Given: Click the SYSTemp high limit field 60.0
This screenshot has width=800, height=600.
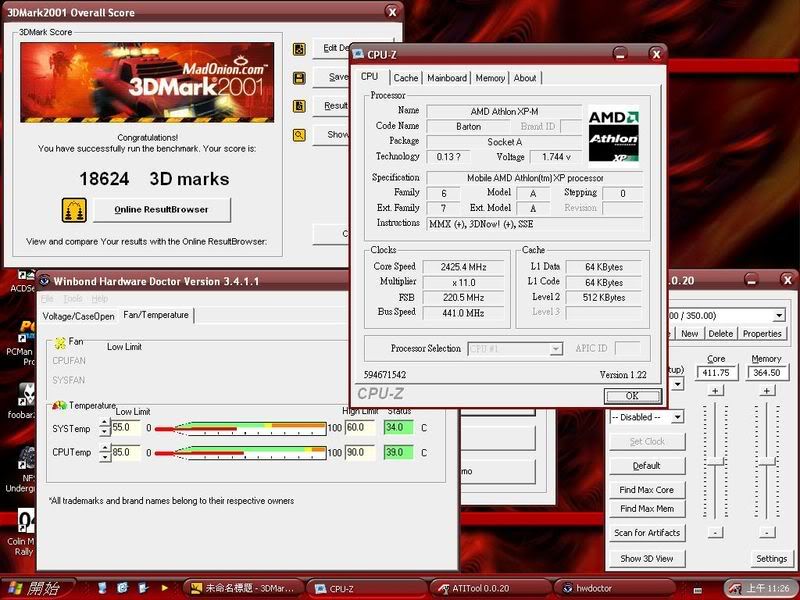Looking at the screenshot, I should tap(360, 428).
